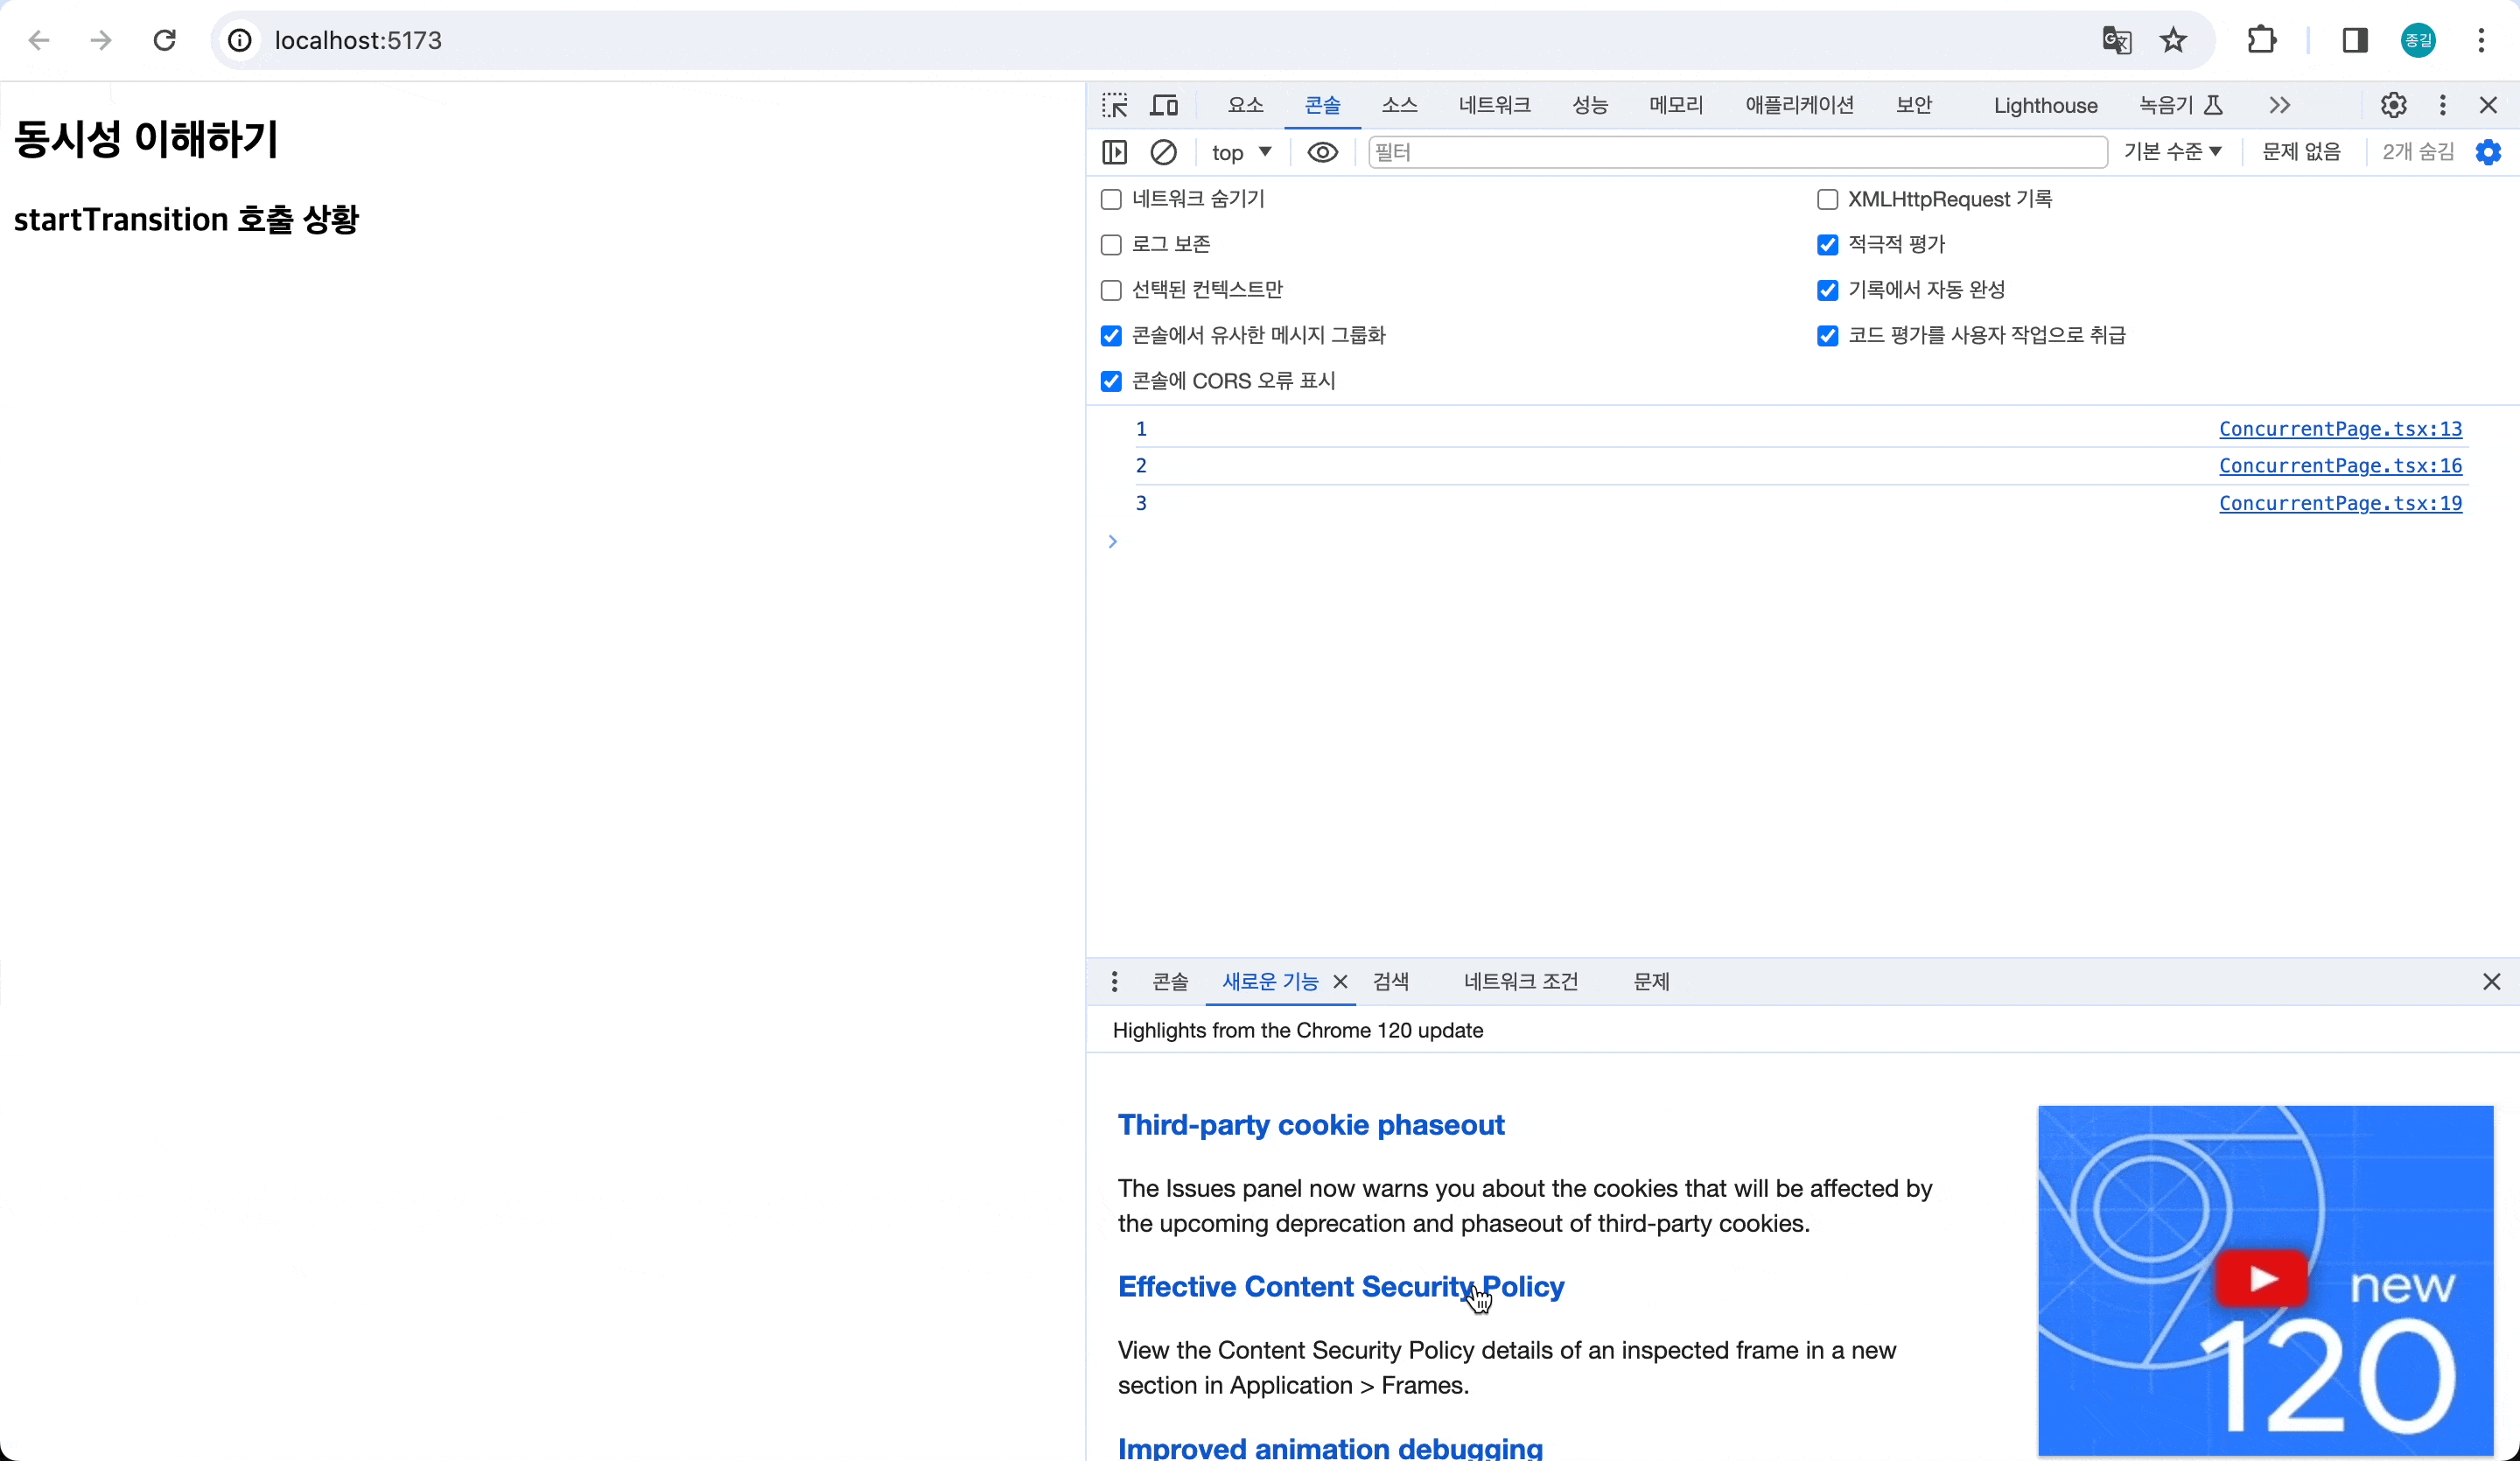Expand the 기본 수준 log level dropdown

tap(2172, 152)
